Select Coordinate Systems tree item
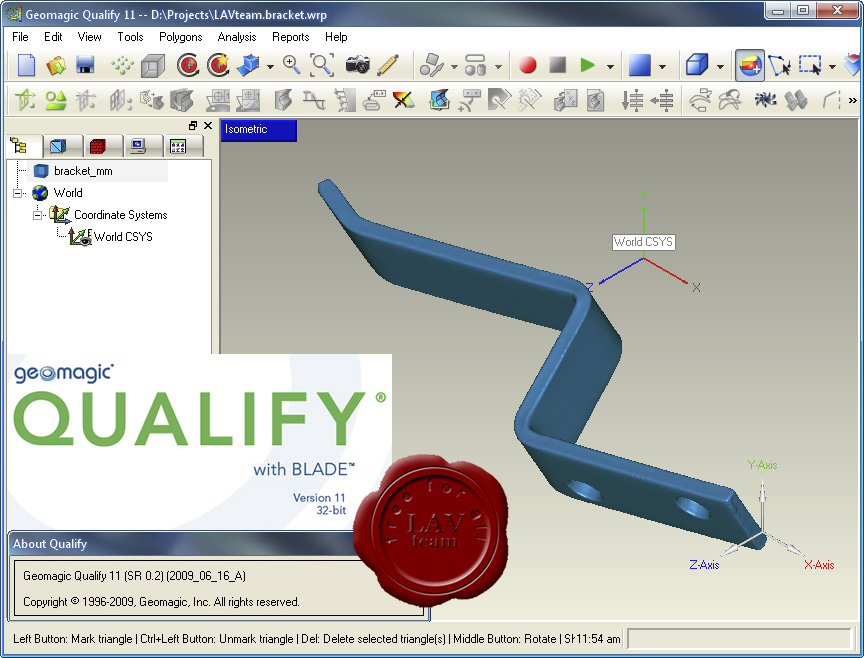 point(121,215)
